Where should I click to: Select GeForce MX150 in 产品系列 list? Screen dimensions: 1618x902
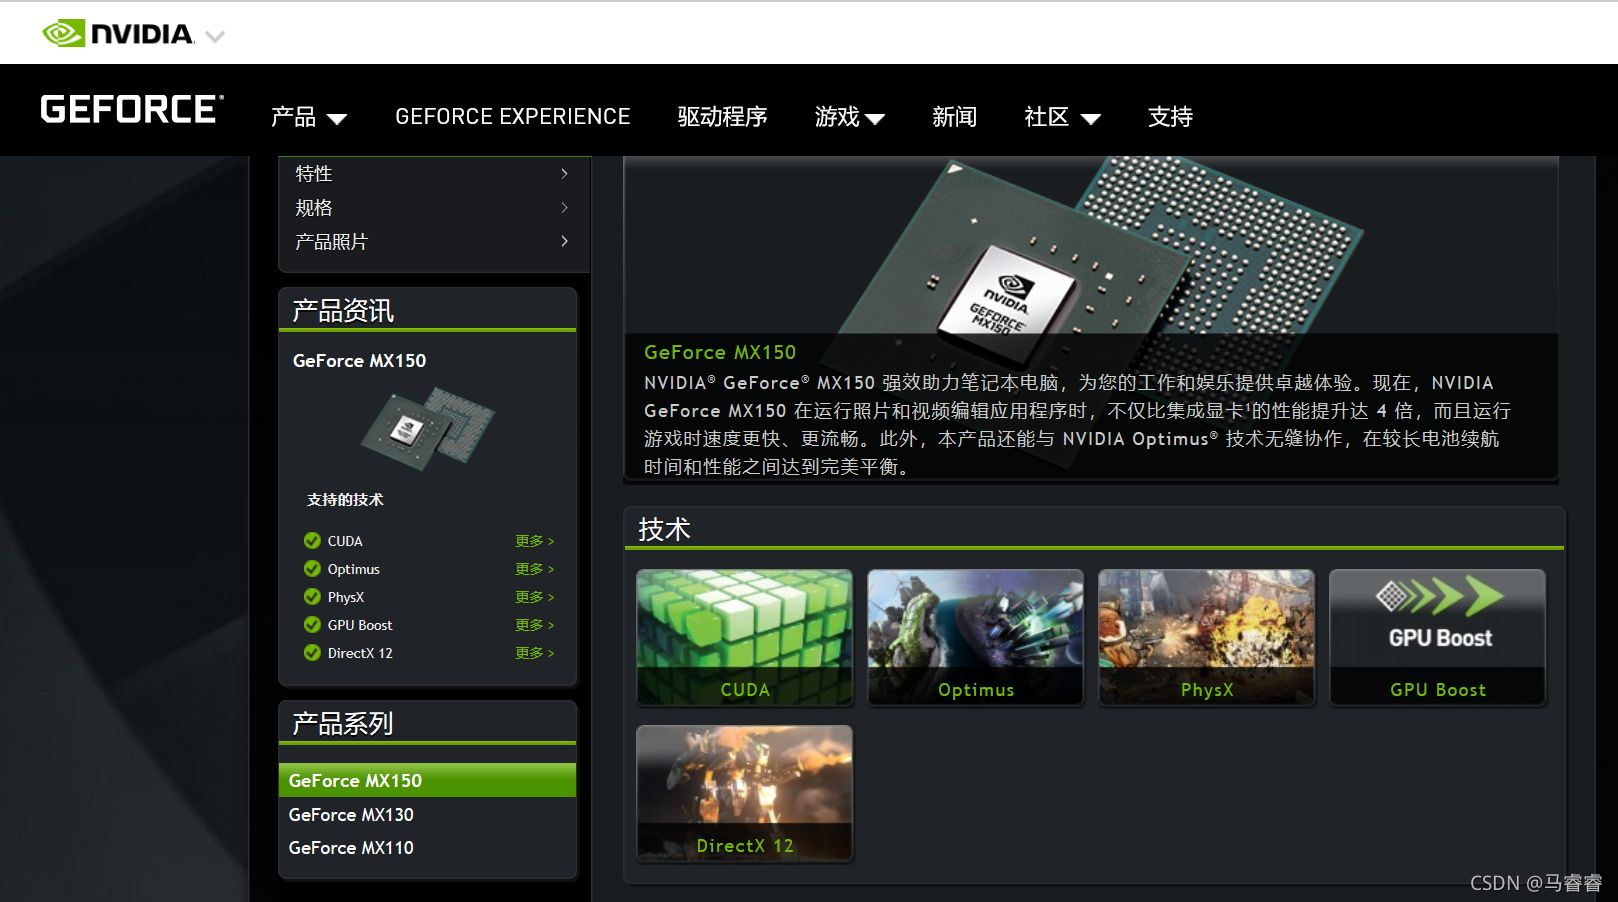pyautogui.click(x=427, y=780)
